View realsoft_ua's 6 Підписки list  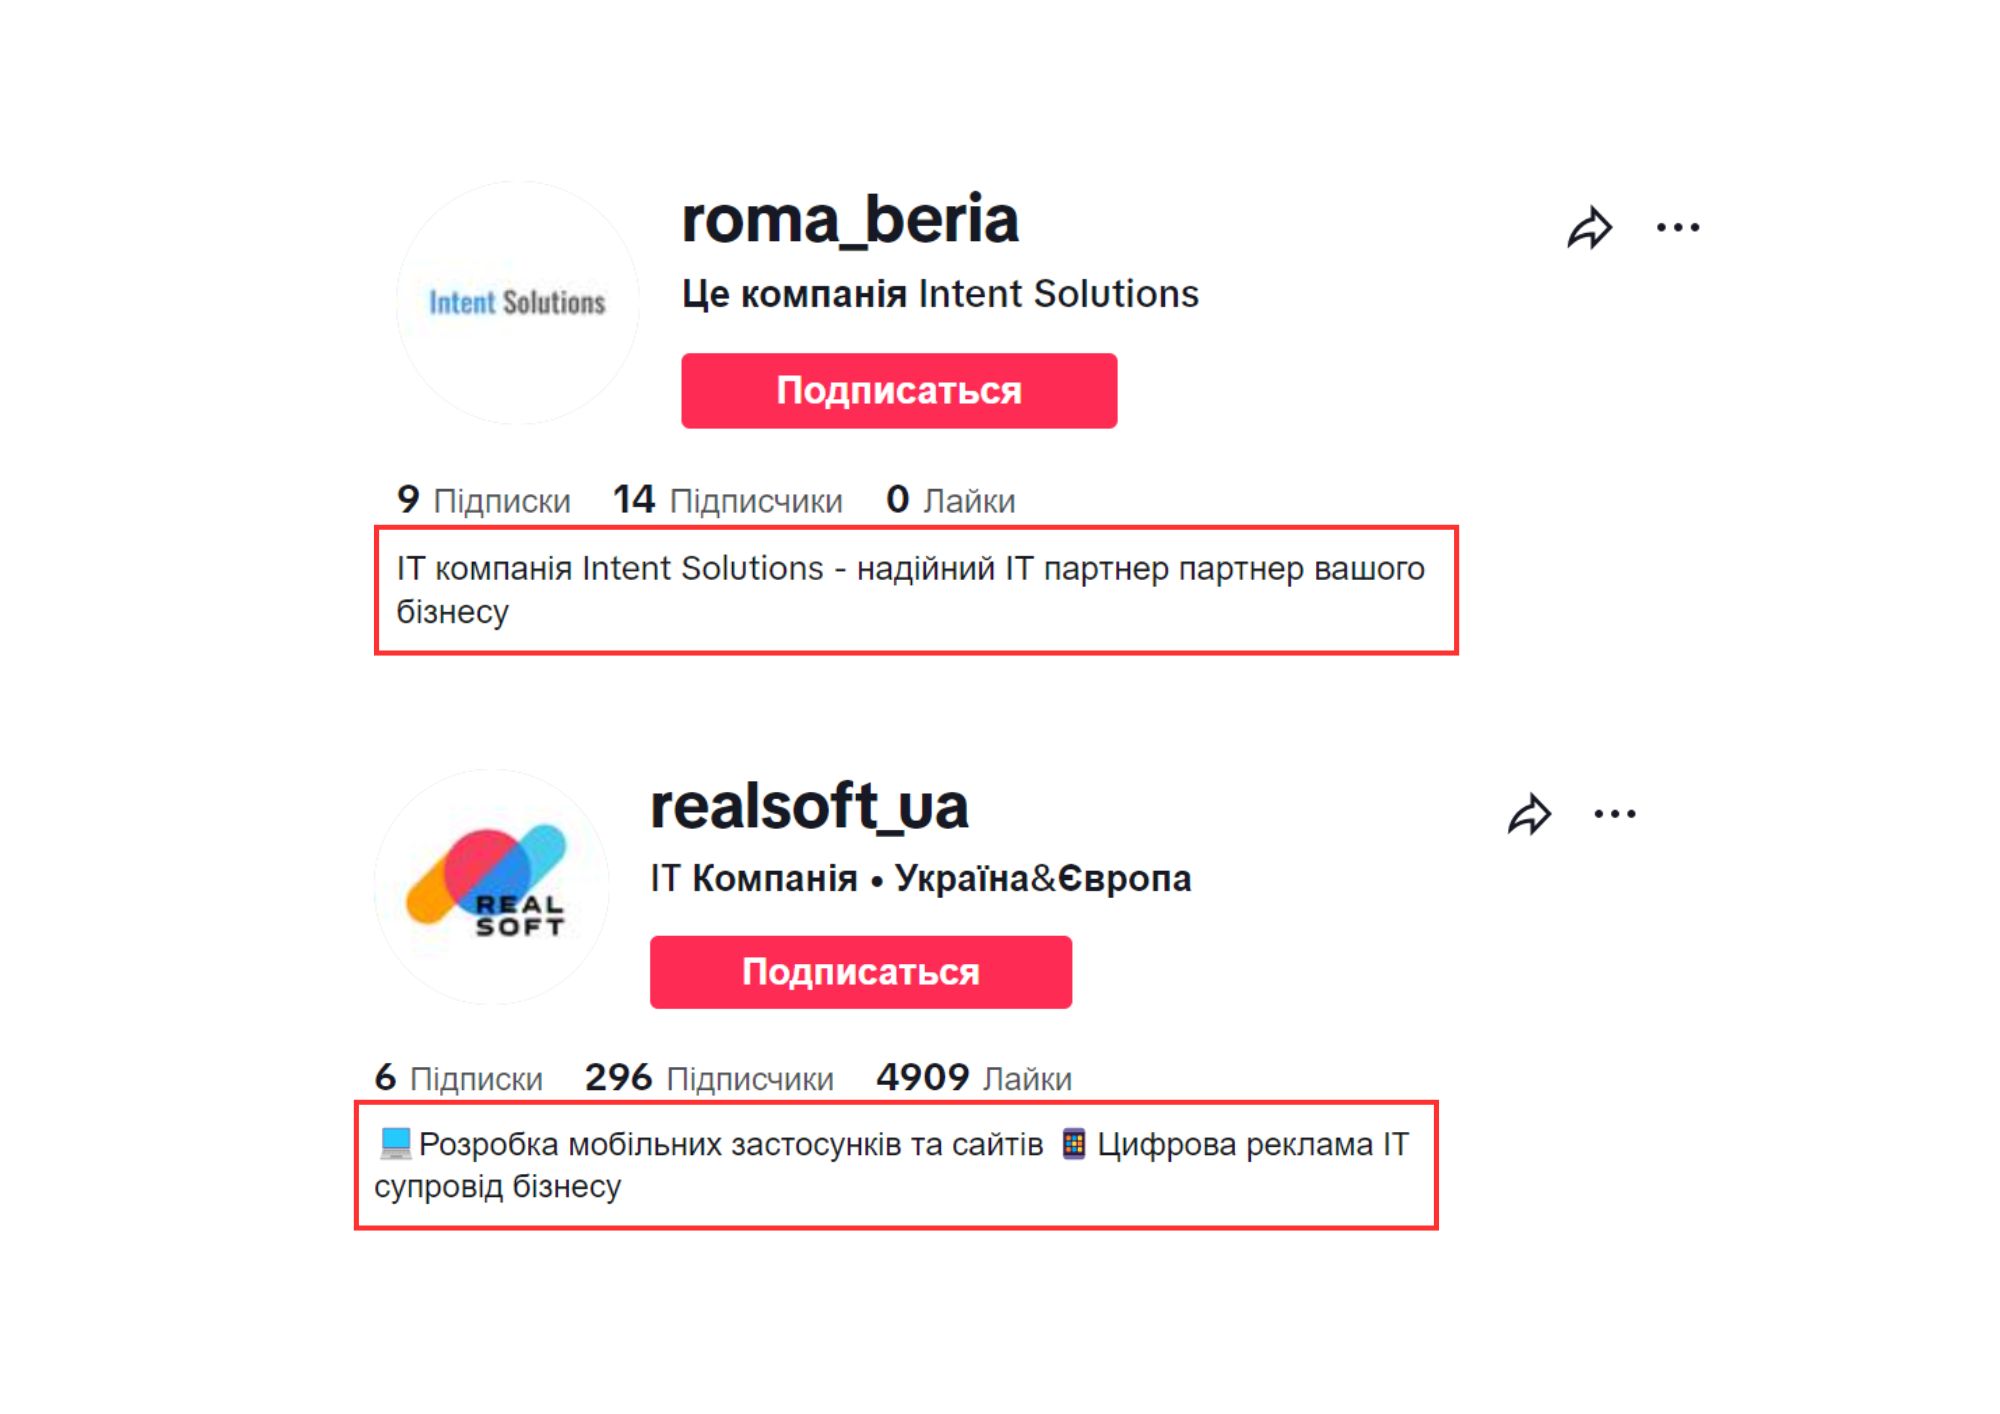coord(459,1078)
